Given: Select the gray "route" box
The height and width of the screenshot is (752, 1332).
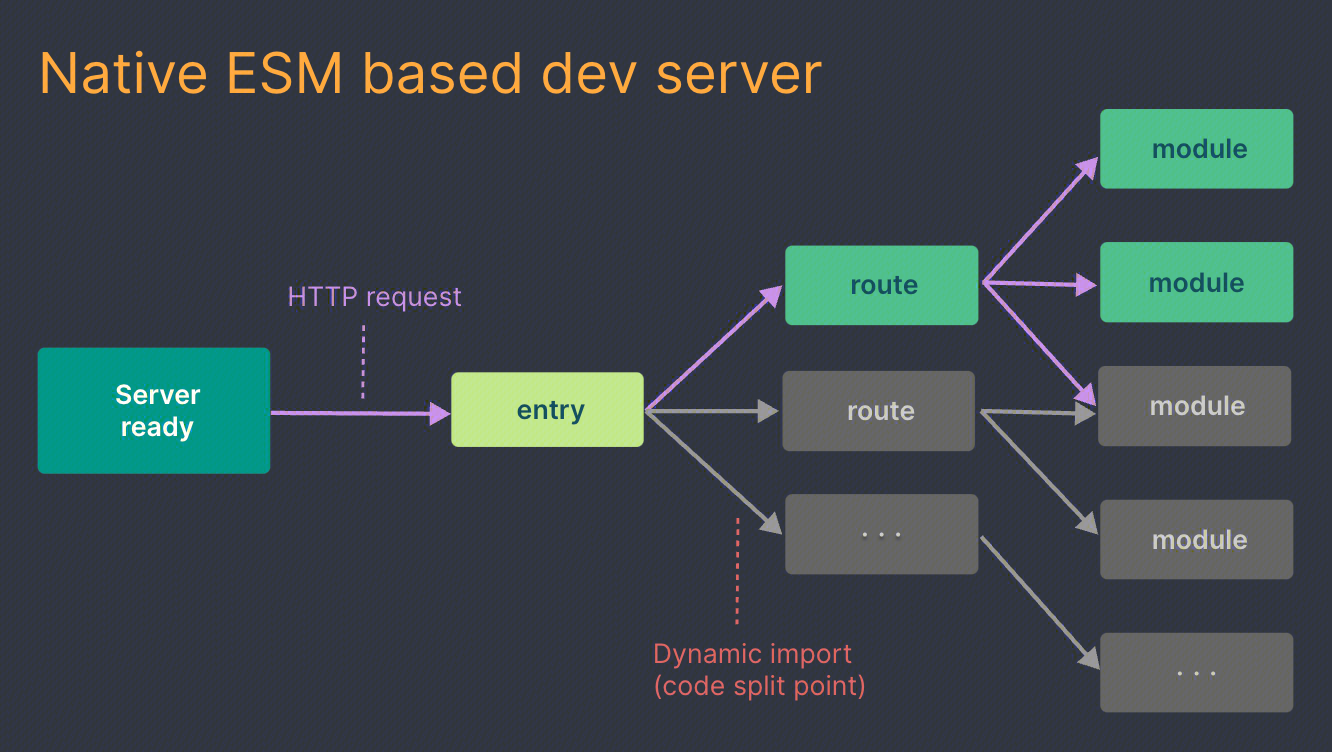Looking at the screenshot, I should click(x=878, y=411).
